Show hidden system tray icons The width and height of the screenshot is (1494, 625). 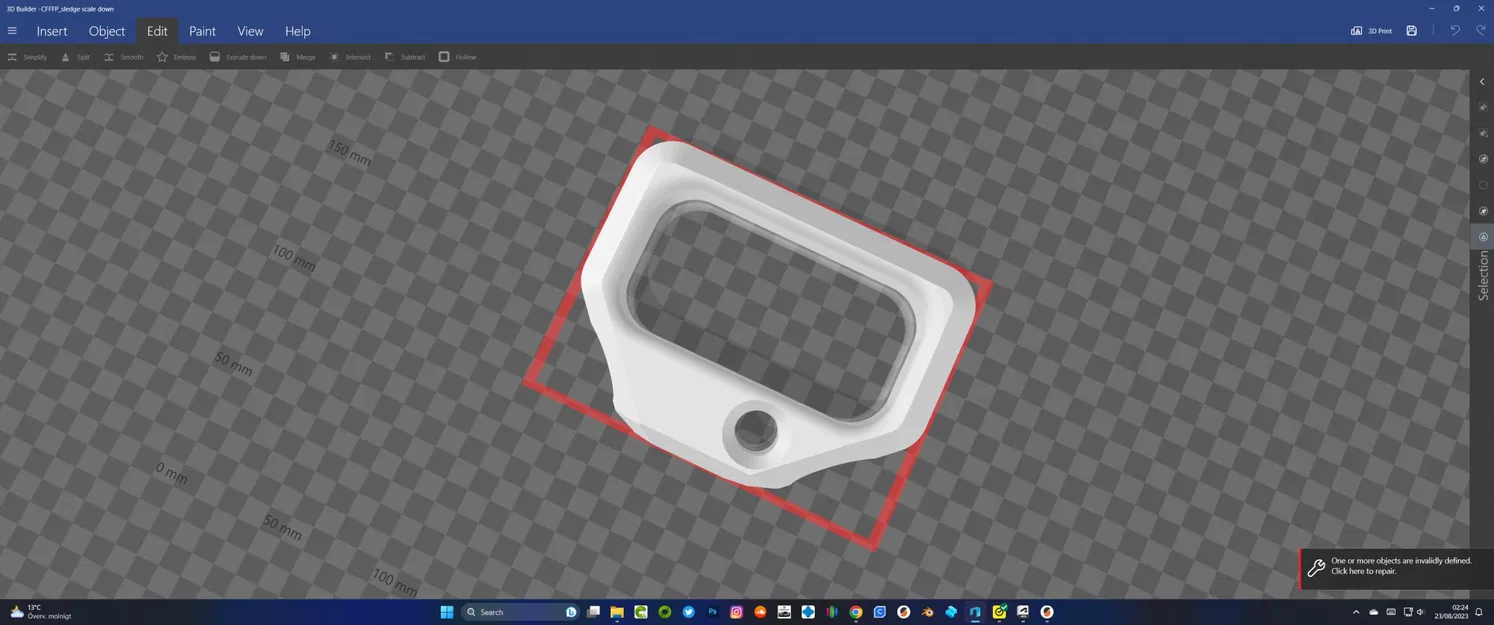tap(1356, 612)
